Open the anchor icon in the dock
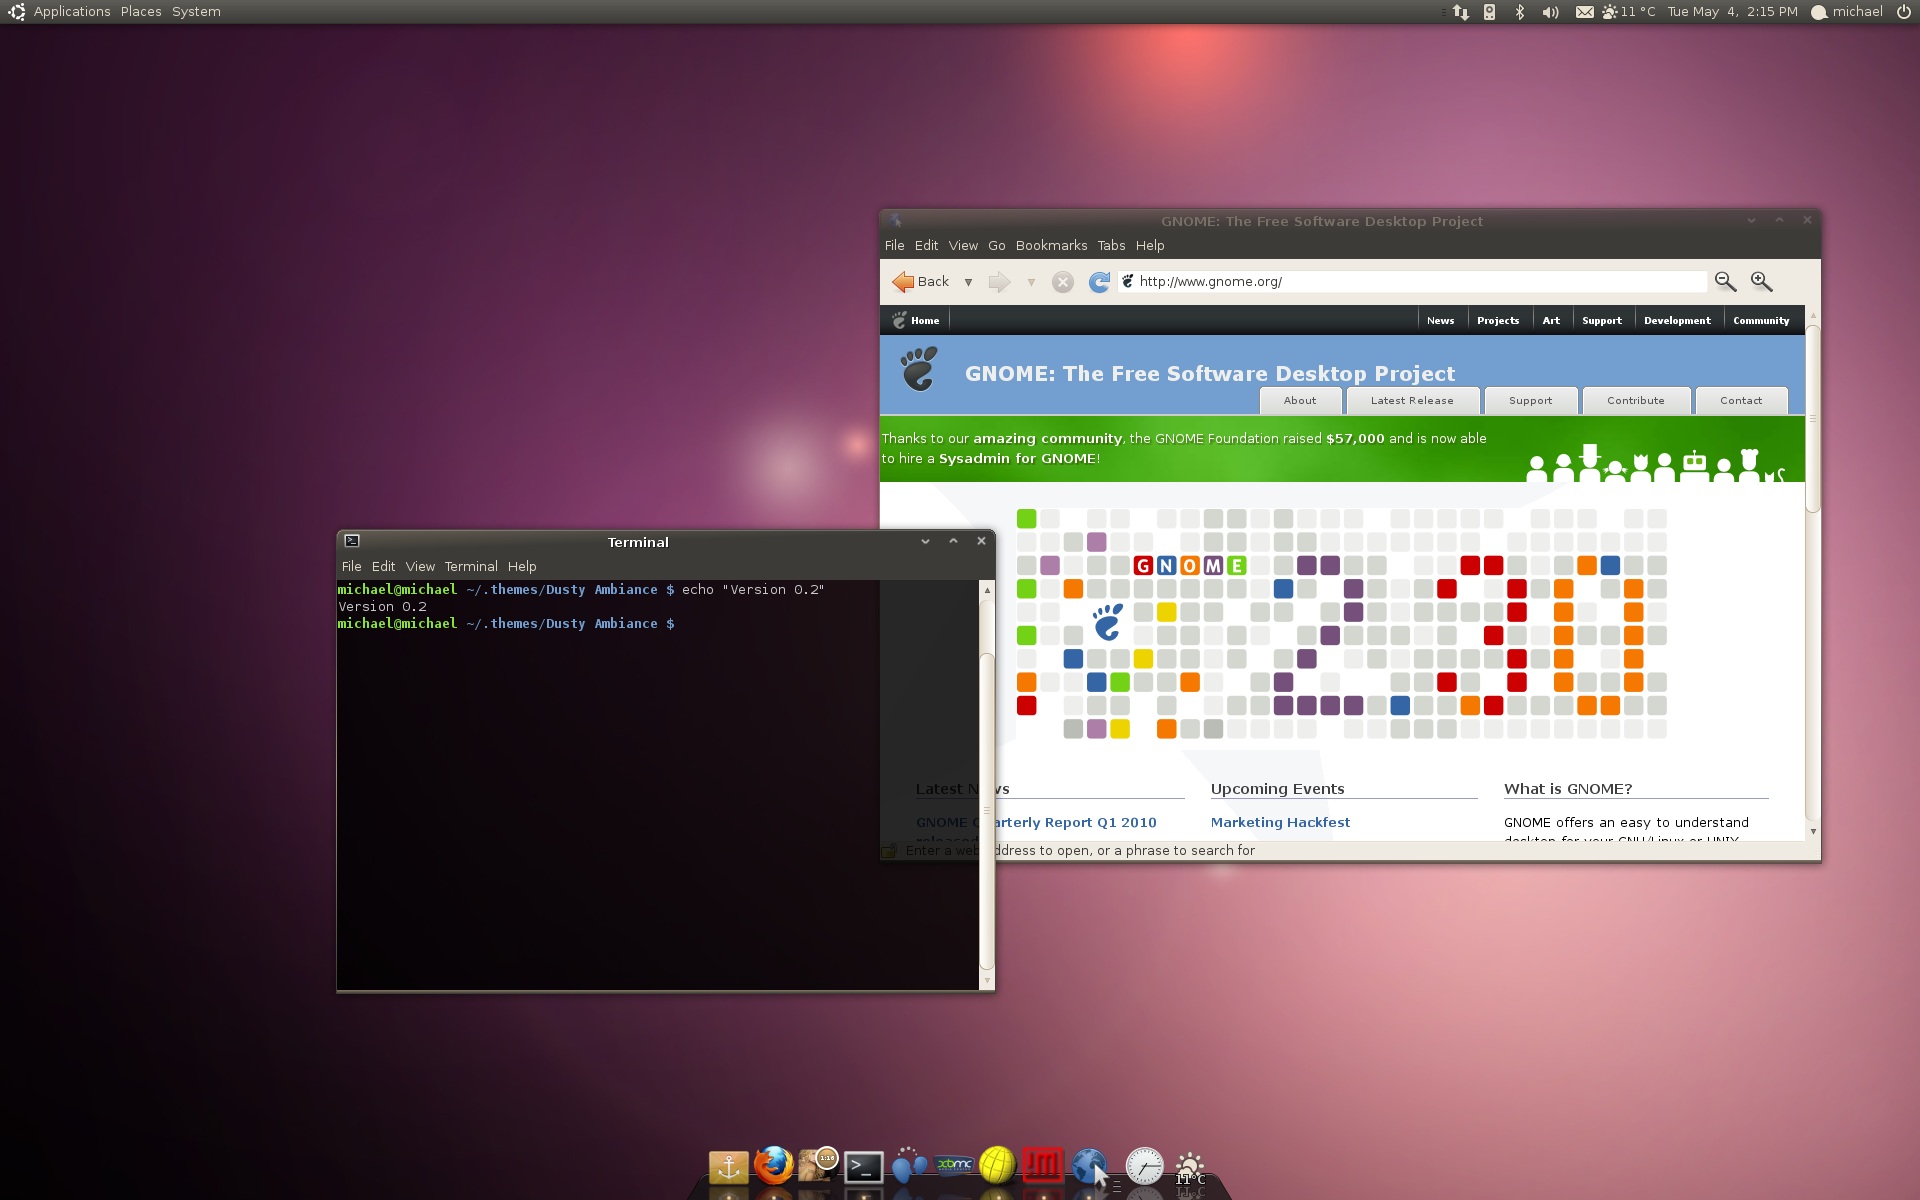This screenshot has height=1200, width=1920. [x=728, y=1166]
